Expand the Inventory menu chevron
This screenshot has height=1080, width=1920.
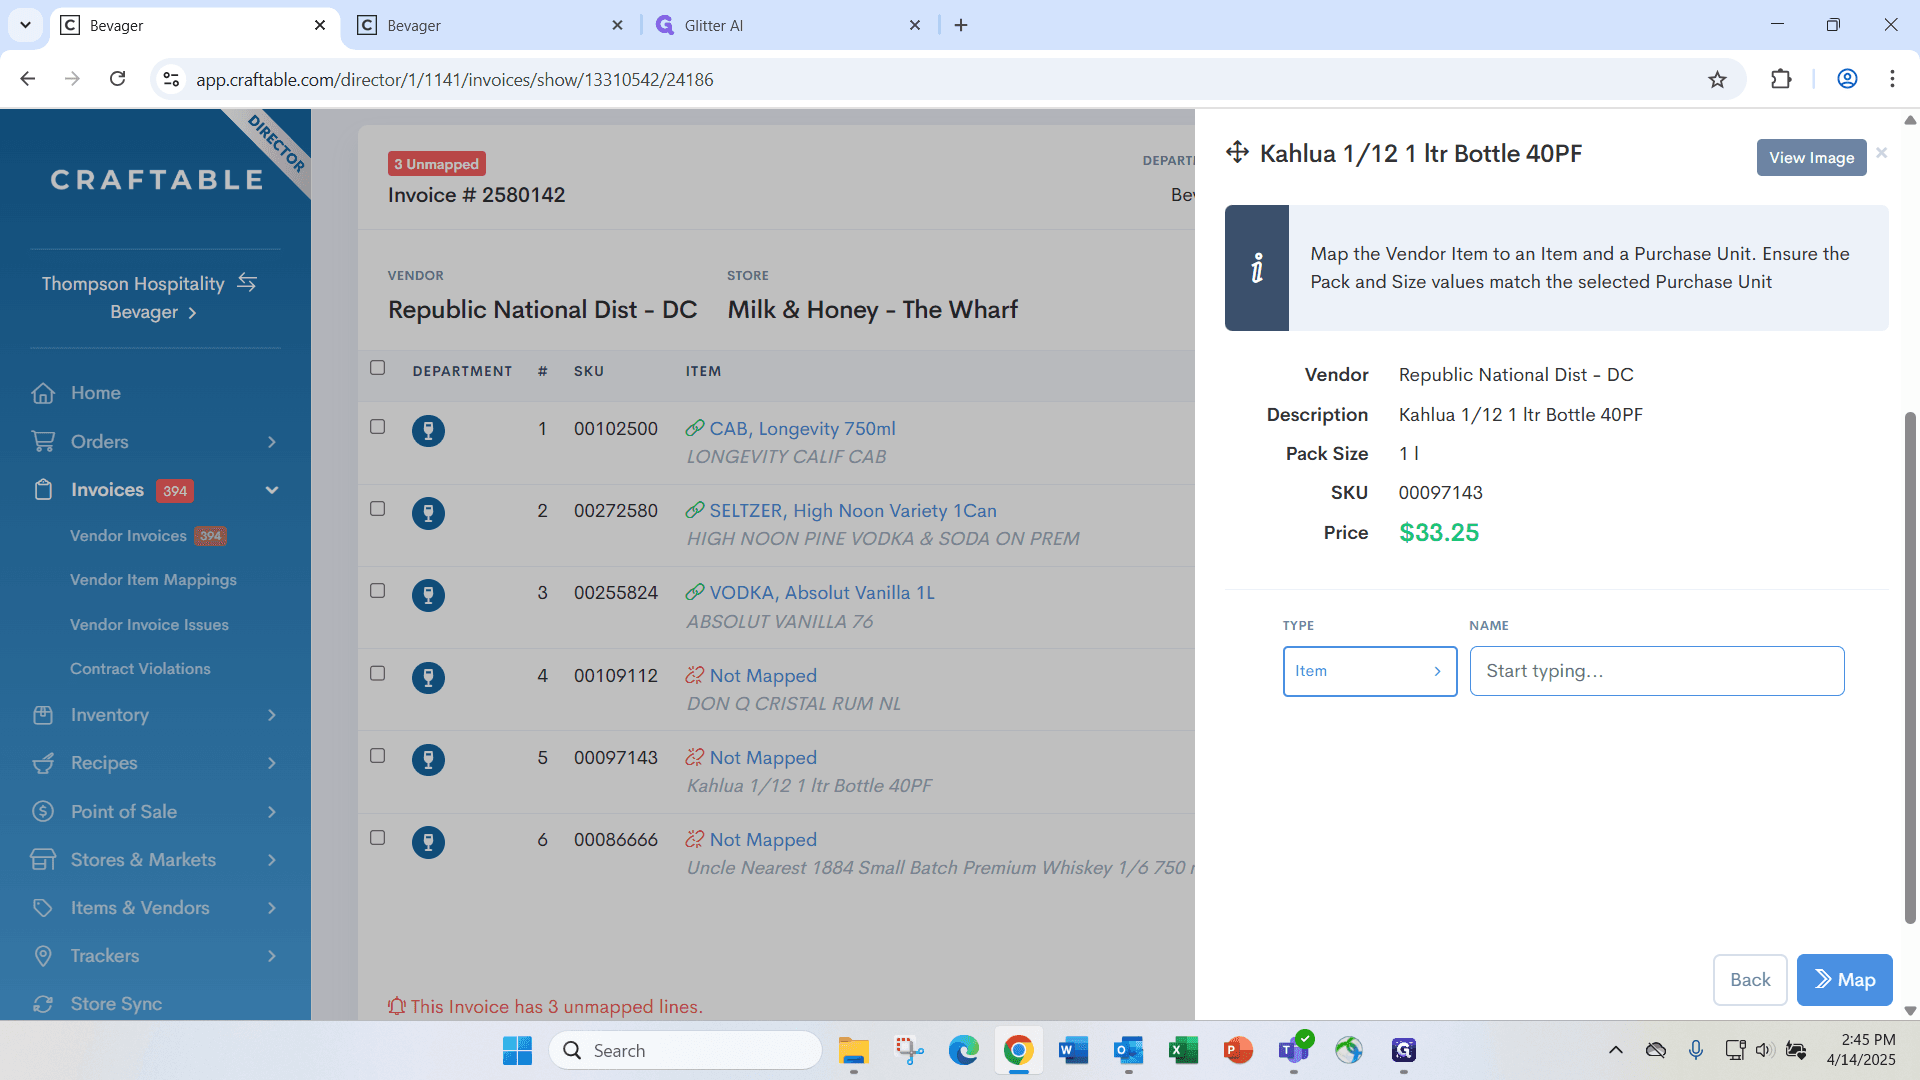click(x=272, y=715)
